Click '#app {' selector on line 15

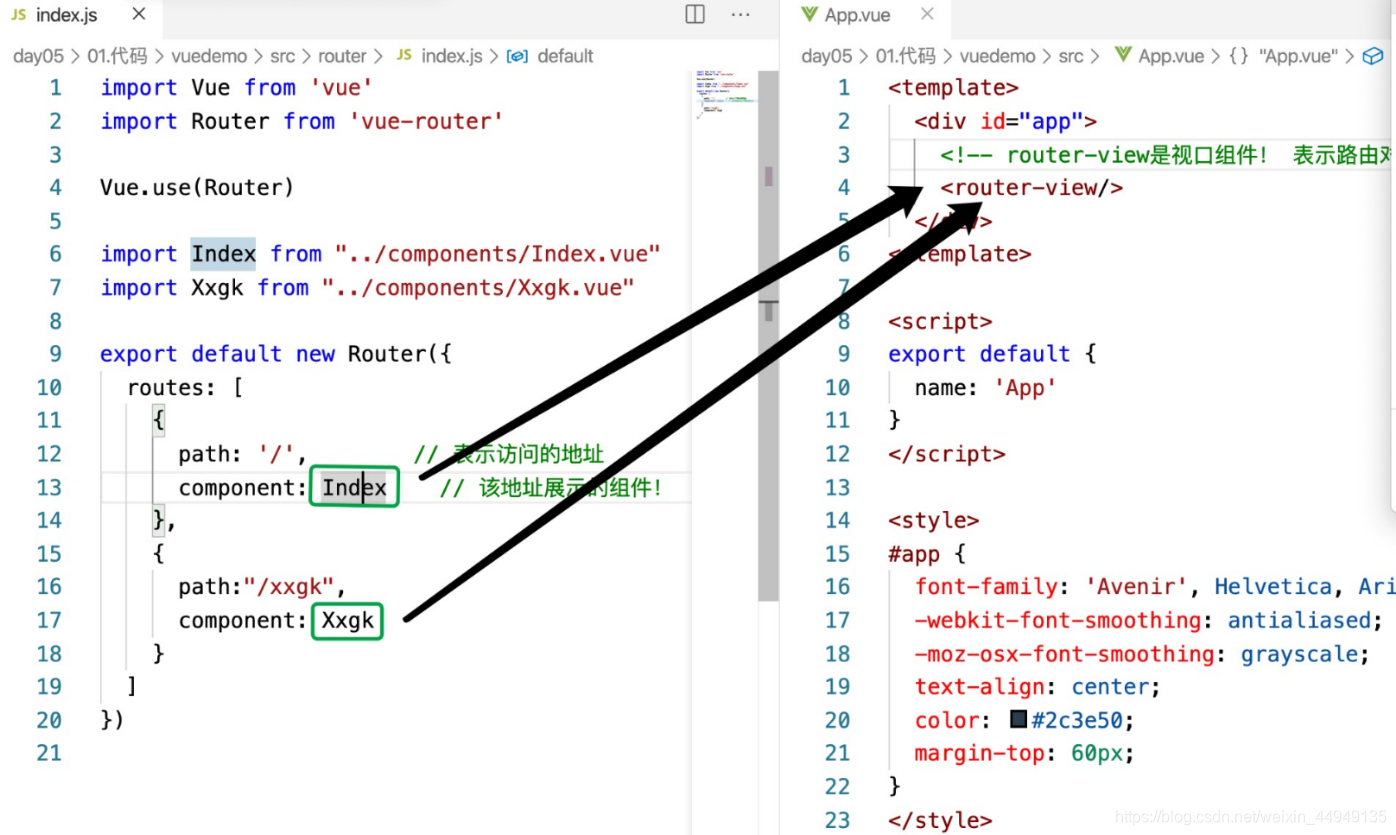click(927, 554)
